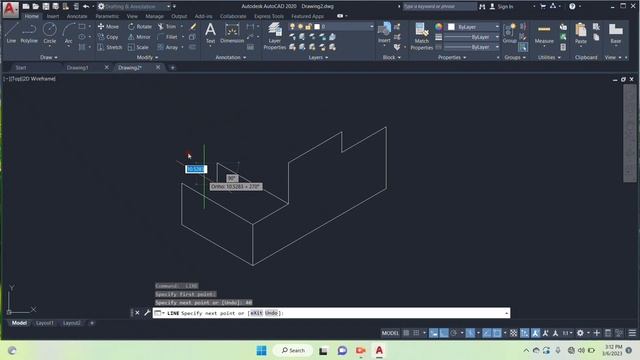Click the Mirror tool

[x=140, y=37]
